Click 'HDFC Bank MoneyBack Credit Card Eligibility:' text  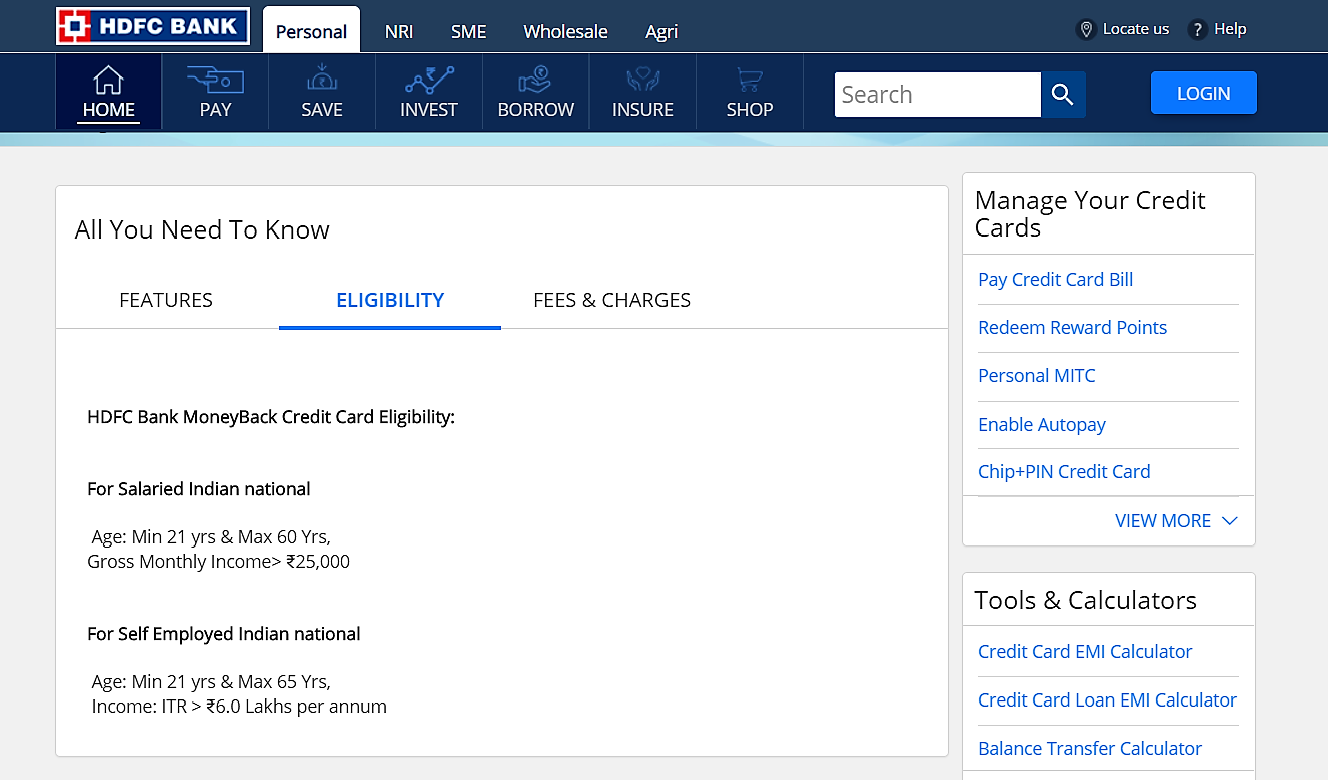(271, 417)
